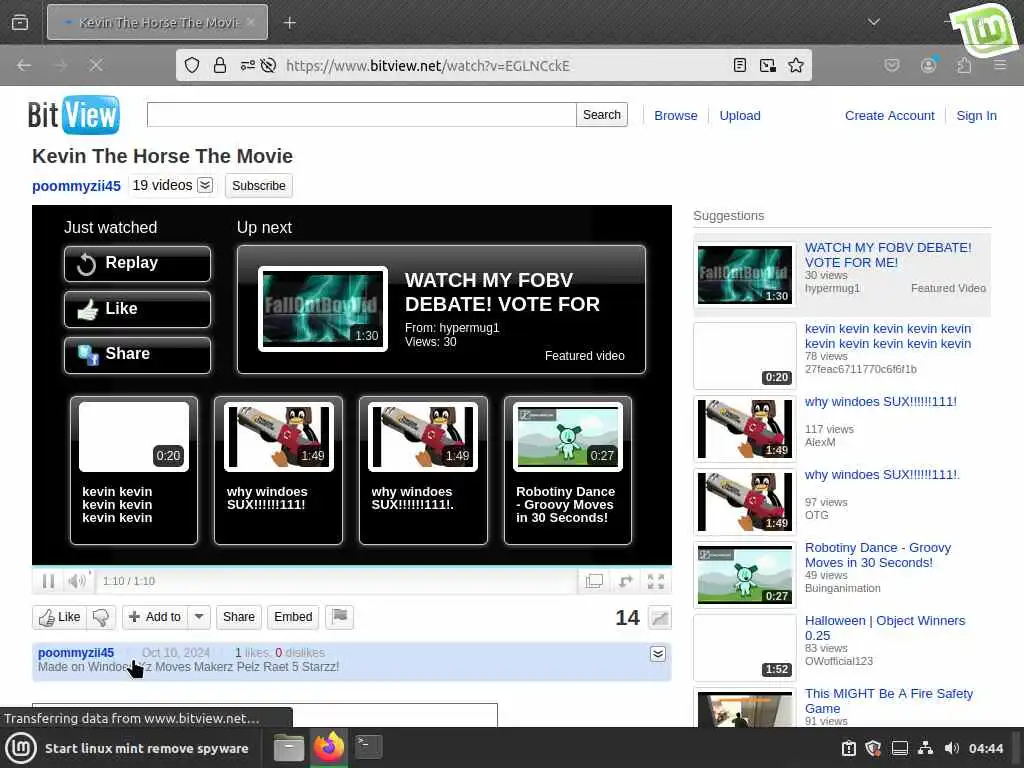This screenshot has width=1024, height=768.
Task: Open the Embed tab below the video
Action: click(x=293, y=617)
